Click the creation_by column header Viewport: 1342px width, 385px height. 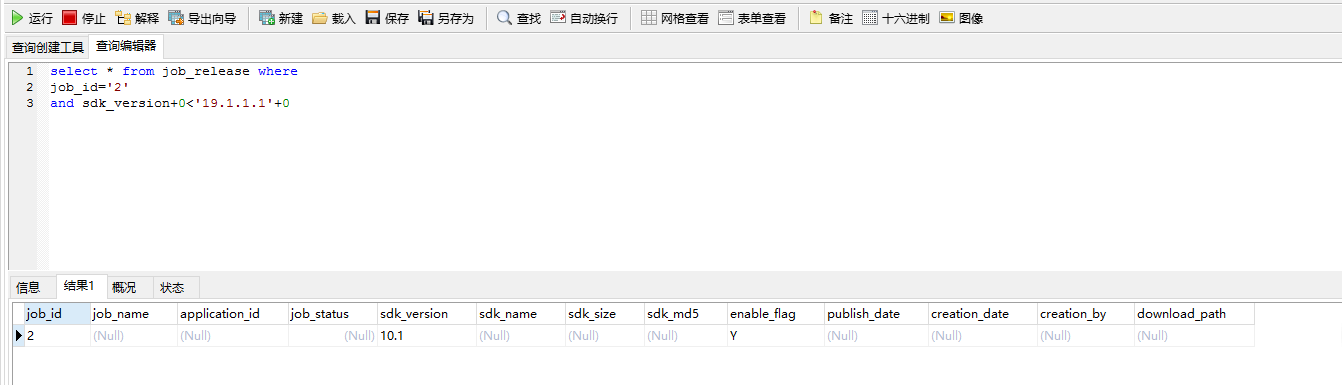point(1086,314)
